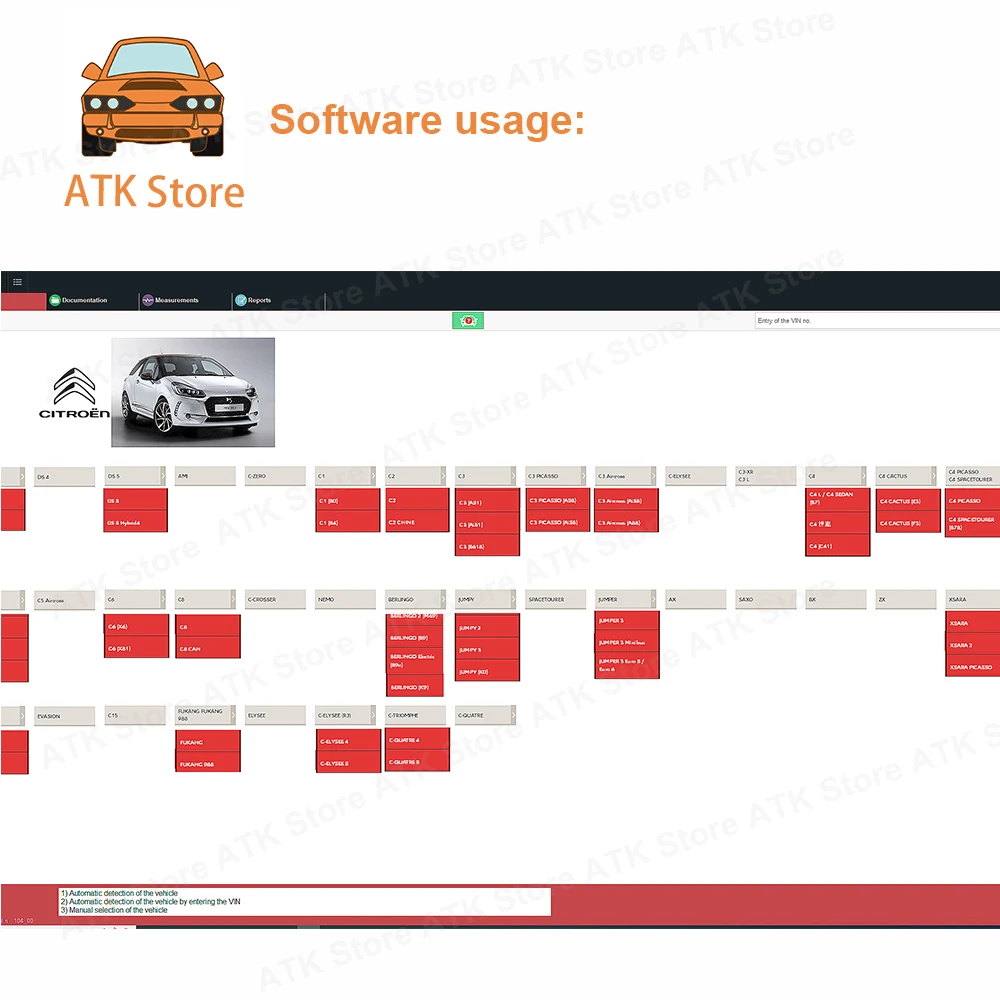Select the SAXO model button

tap(766, 599)
